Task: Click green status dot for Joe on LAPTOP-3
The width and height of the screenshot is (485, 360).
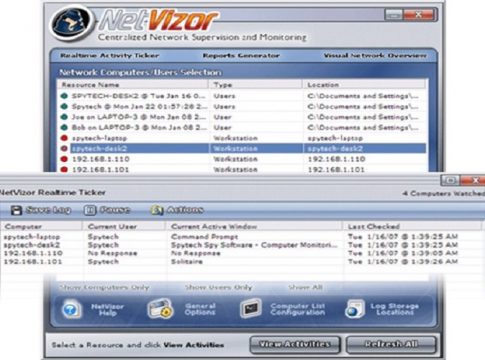Action: click(64, 117)
